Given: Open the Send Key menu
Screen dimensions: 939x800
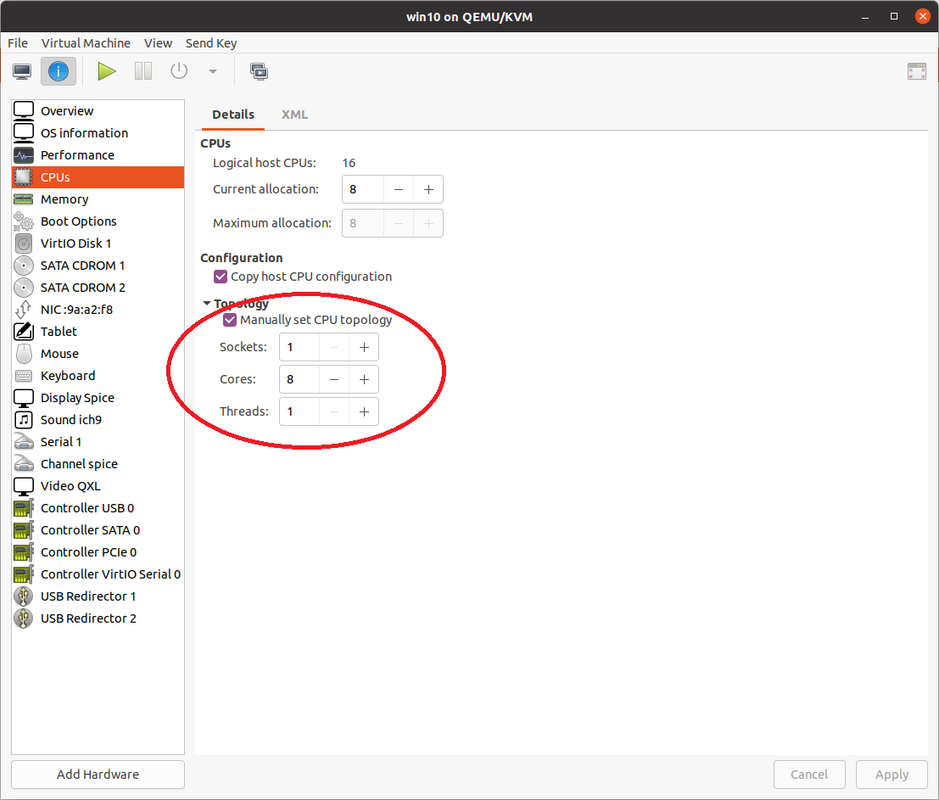Looking at the screenshot, I should point(211,43).
